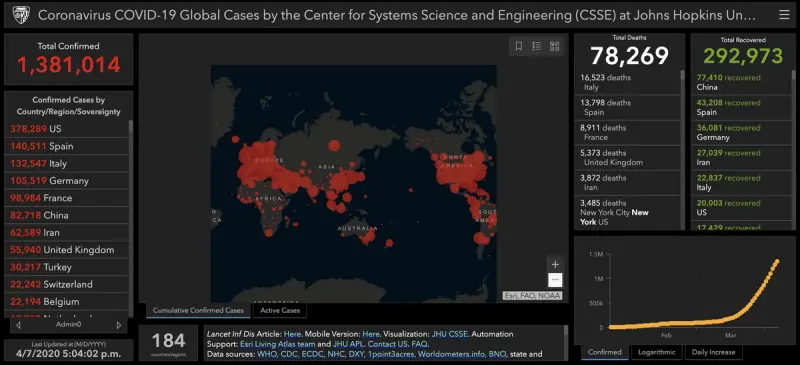Click Iran 3,872 deaths entry

click(x=628, y=182)
